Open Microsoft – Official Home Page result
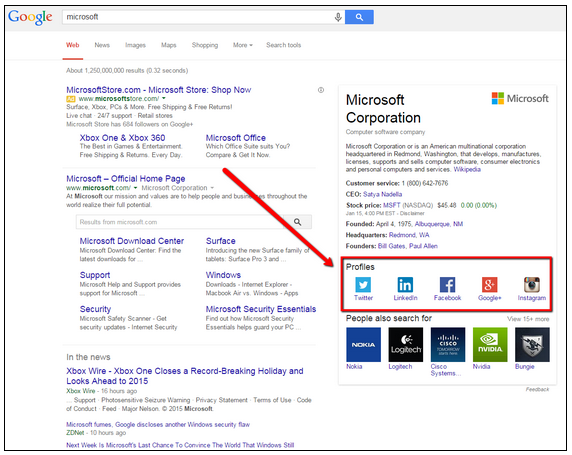This screenshot has height=455, width=572. [125, 178]
